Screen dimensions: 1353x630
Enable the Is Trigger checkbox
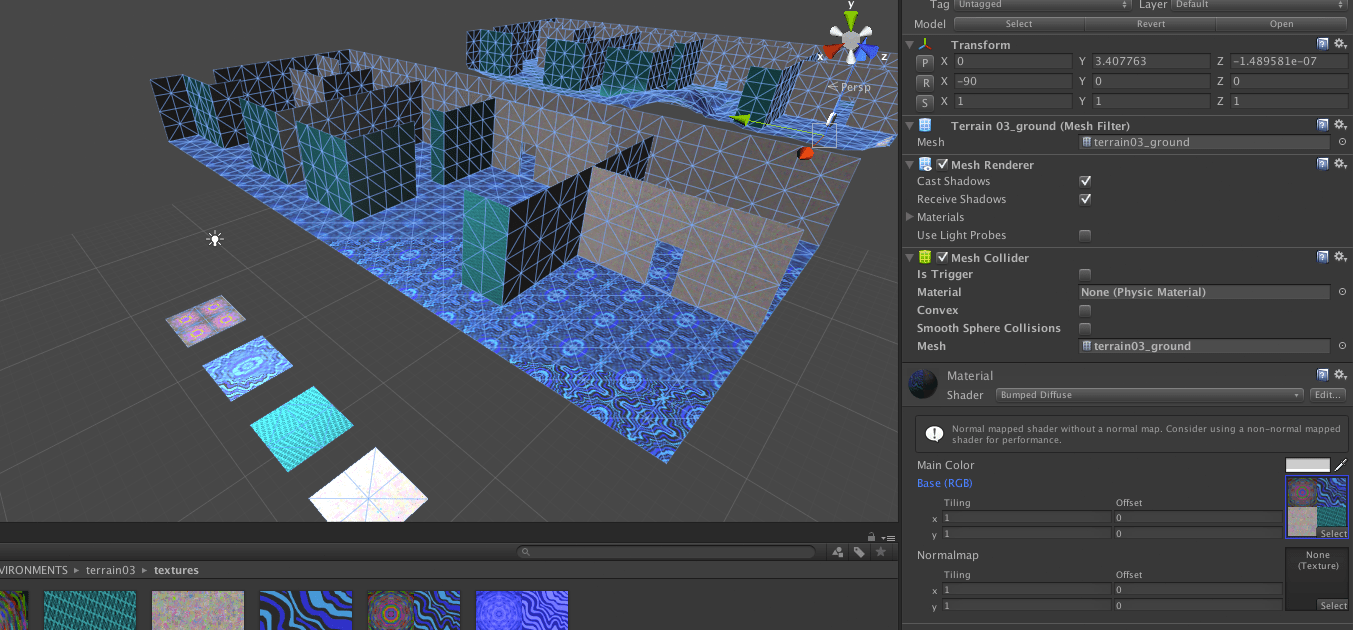1085,274
